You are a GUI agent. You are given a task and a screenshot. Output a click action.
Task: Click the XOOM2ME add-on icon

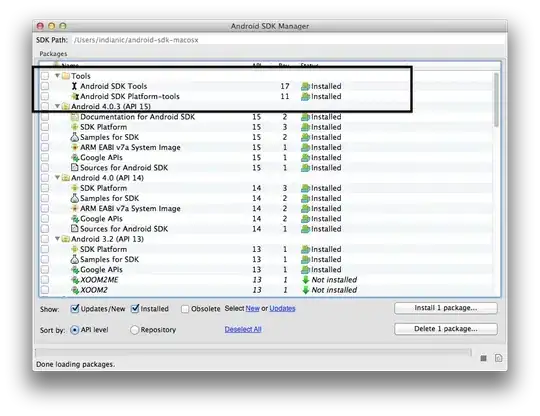click(x=75, y=280)
